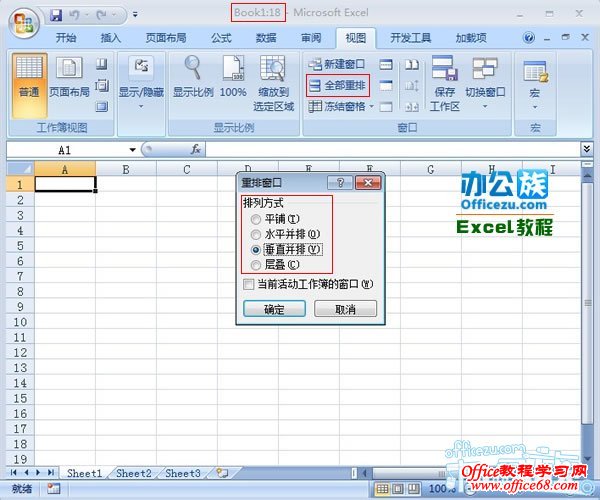This screenshot has width=600, height=500.
Task: Switch to Sheet2 tab
Action: (x=134, y=474)
